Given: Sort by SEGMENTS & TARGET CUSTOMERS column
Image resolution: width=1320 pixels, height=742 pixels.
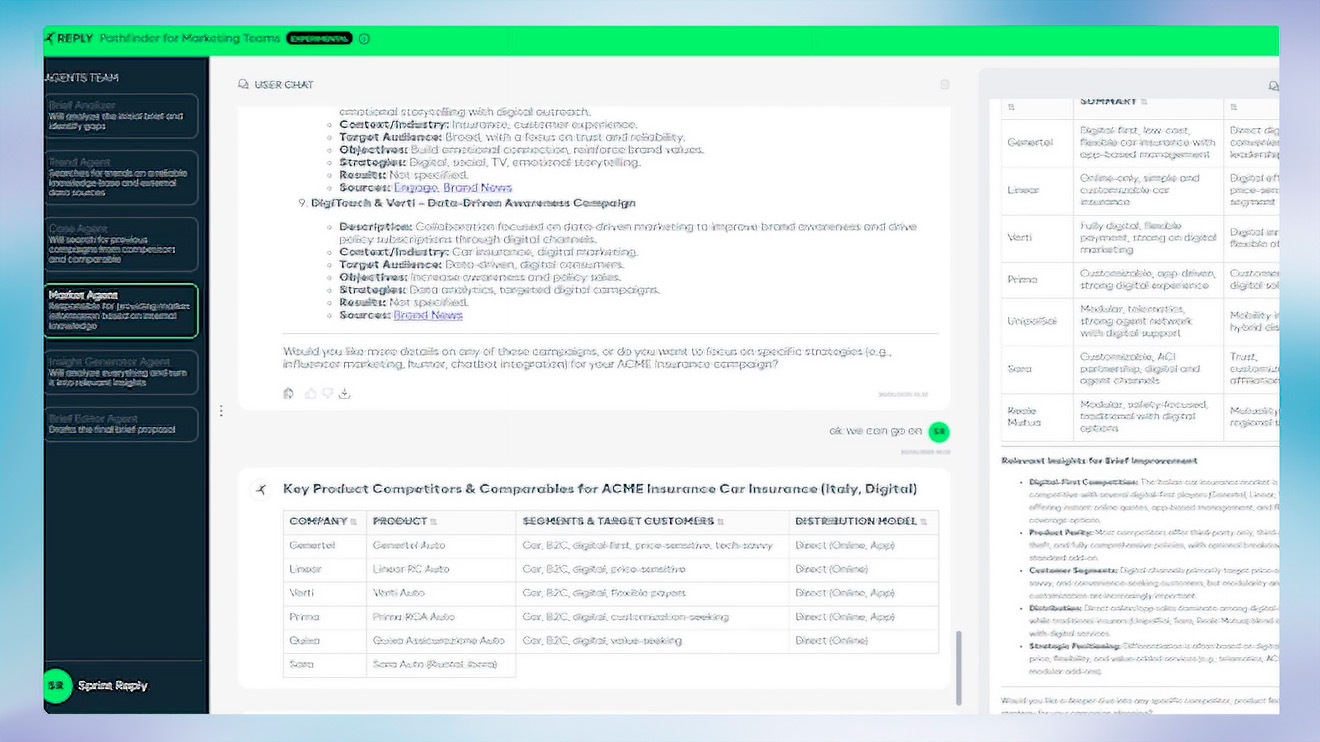Looking at the screenshot, I should pyautogui.click(x=718, y=522).
